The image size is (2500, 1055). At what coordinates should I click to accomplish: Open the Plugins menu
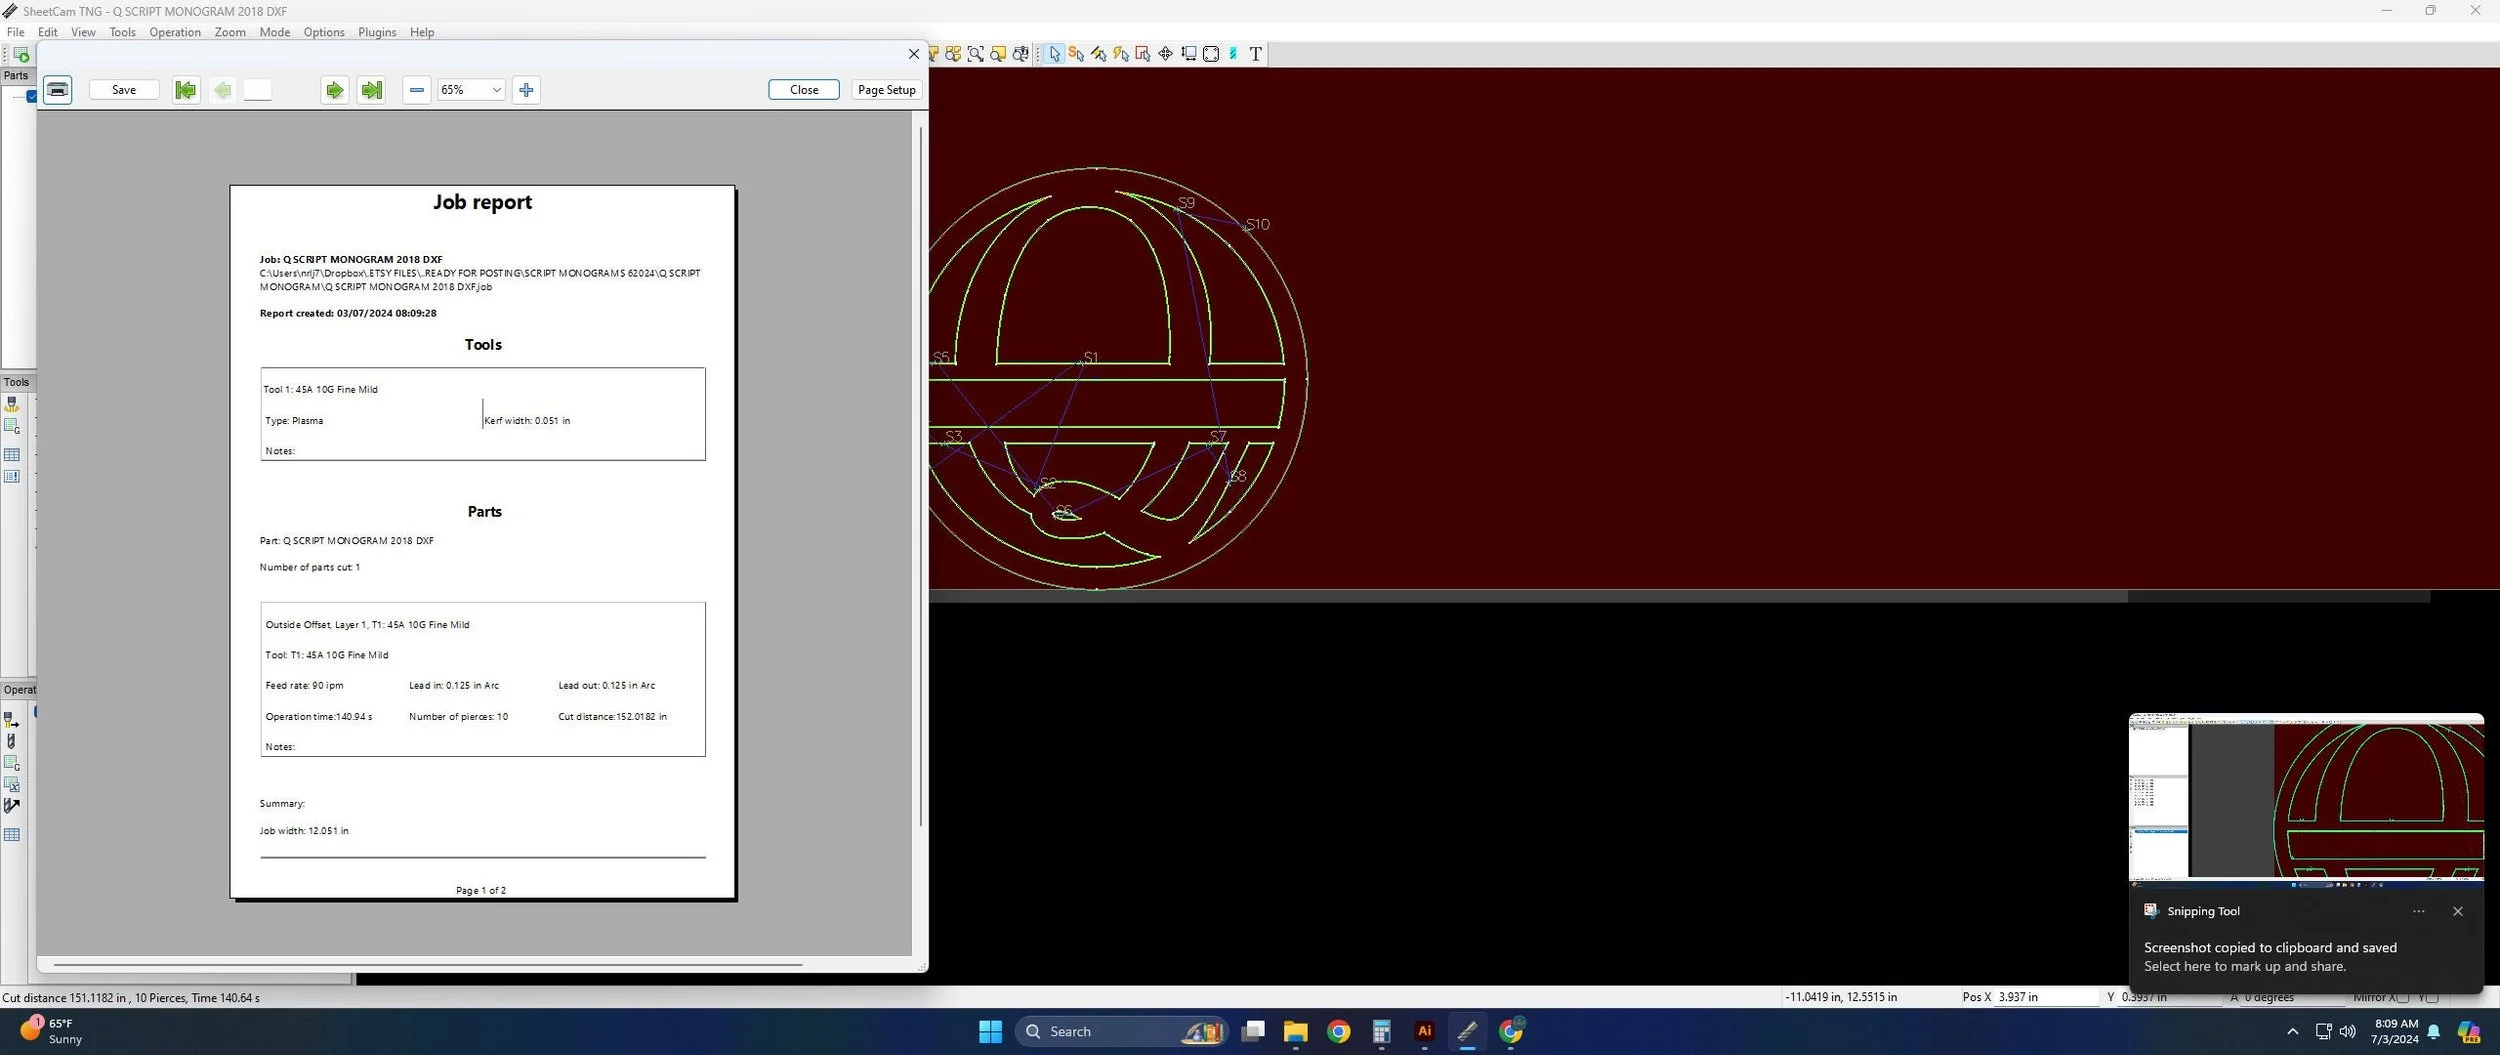pos(377,32)
